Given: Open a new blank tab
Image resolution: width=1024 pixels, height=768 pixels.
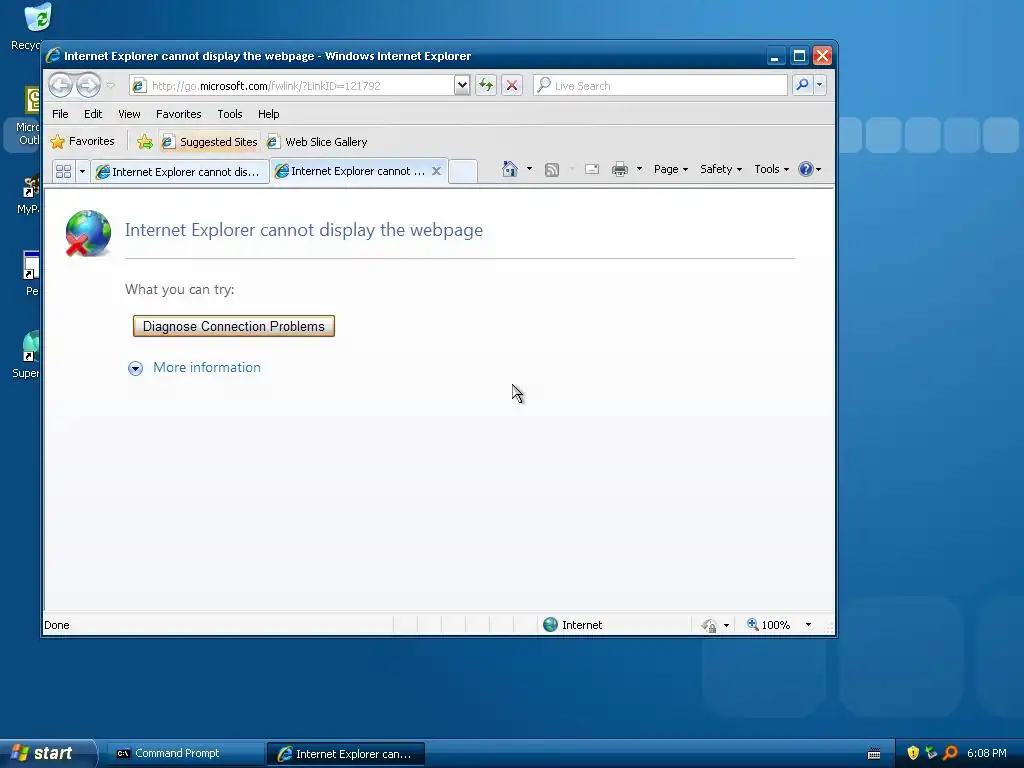Looking at the screenshot, I should [463, 171].
